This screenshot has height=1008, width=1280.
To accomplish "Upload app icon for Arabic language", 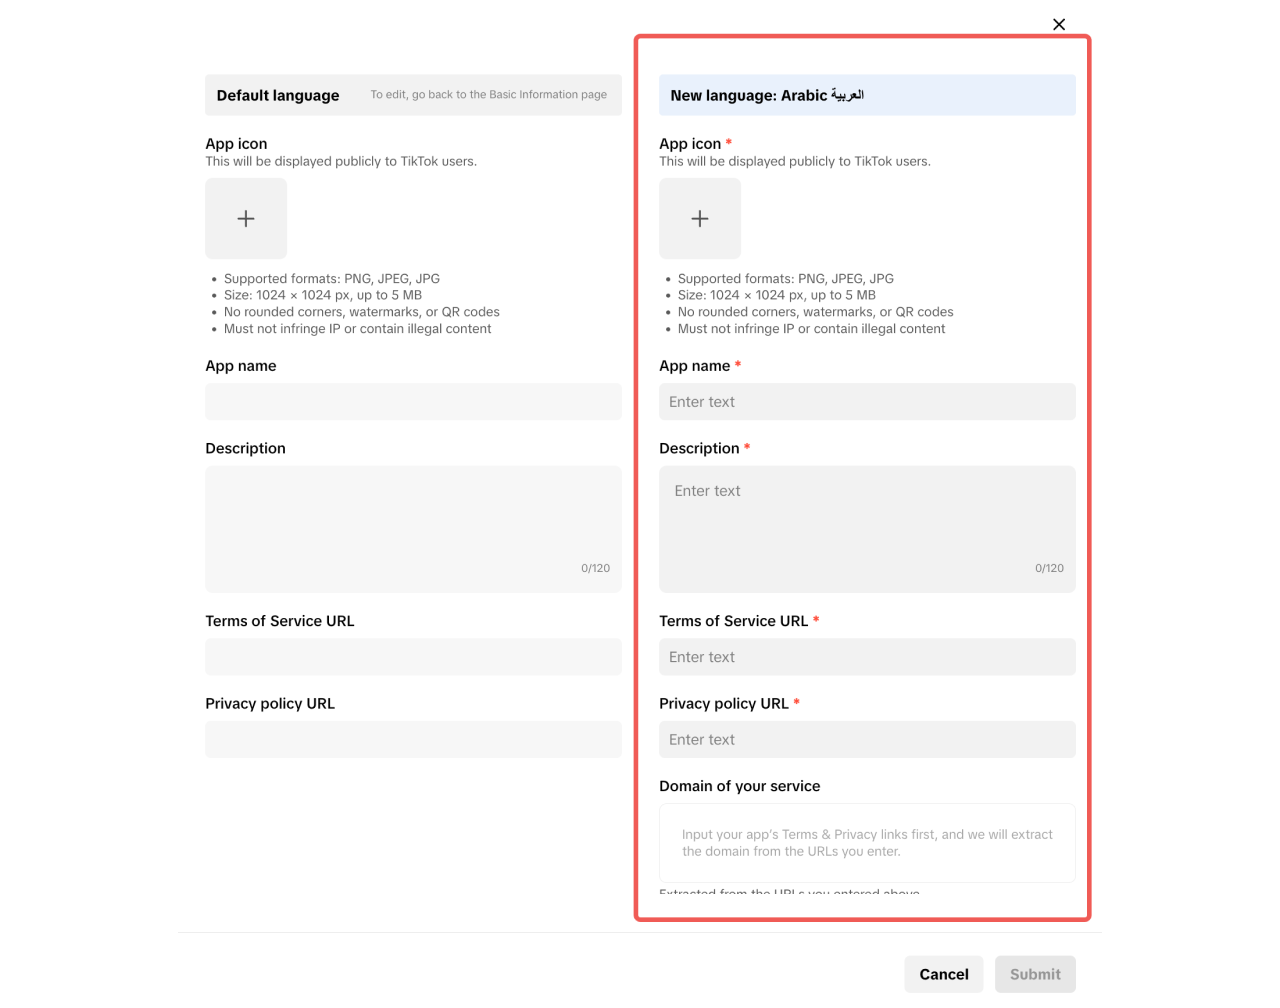I will 700,219.
